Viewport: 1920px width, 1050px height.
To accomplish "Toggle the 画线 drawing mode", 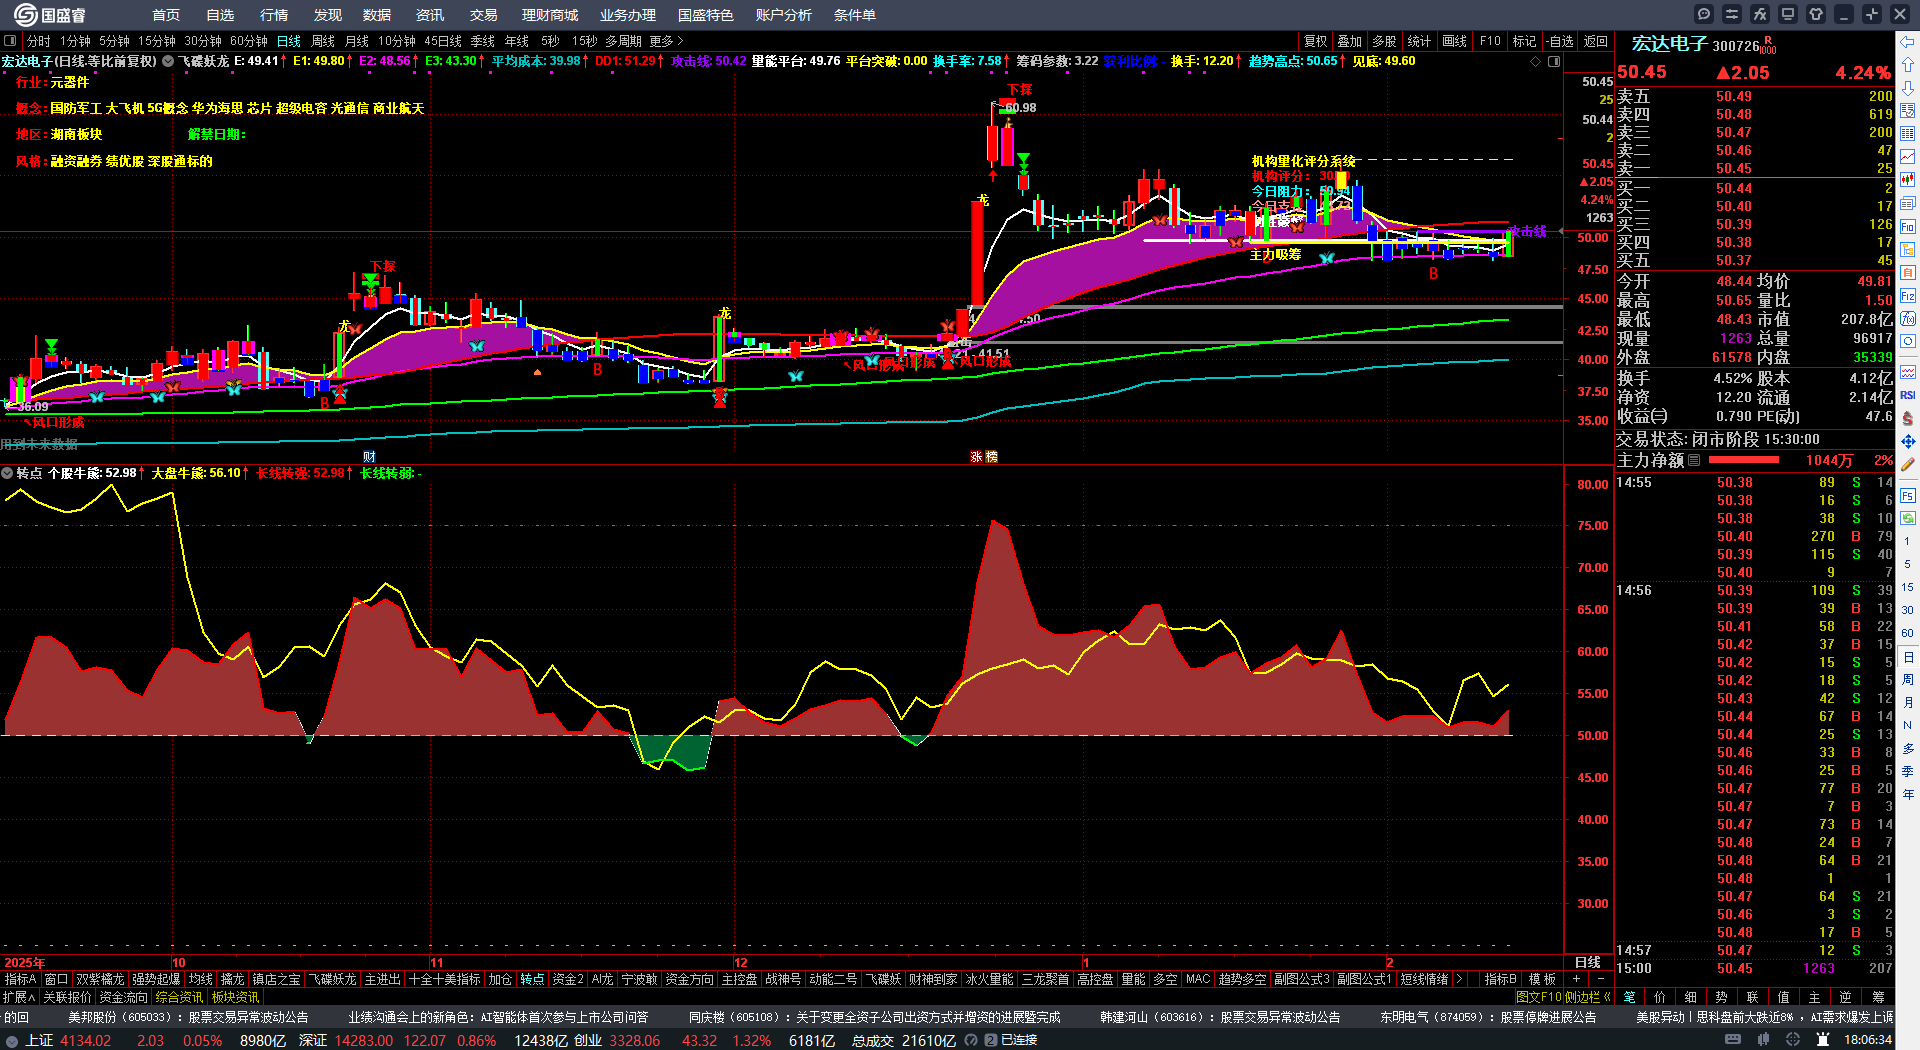I will (1454, 41).
